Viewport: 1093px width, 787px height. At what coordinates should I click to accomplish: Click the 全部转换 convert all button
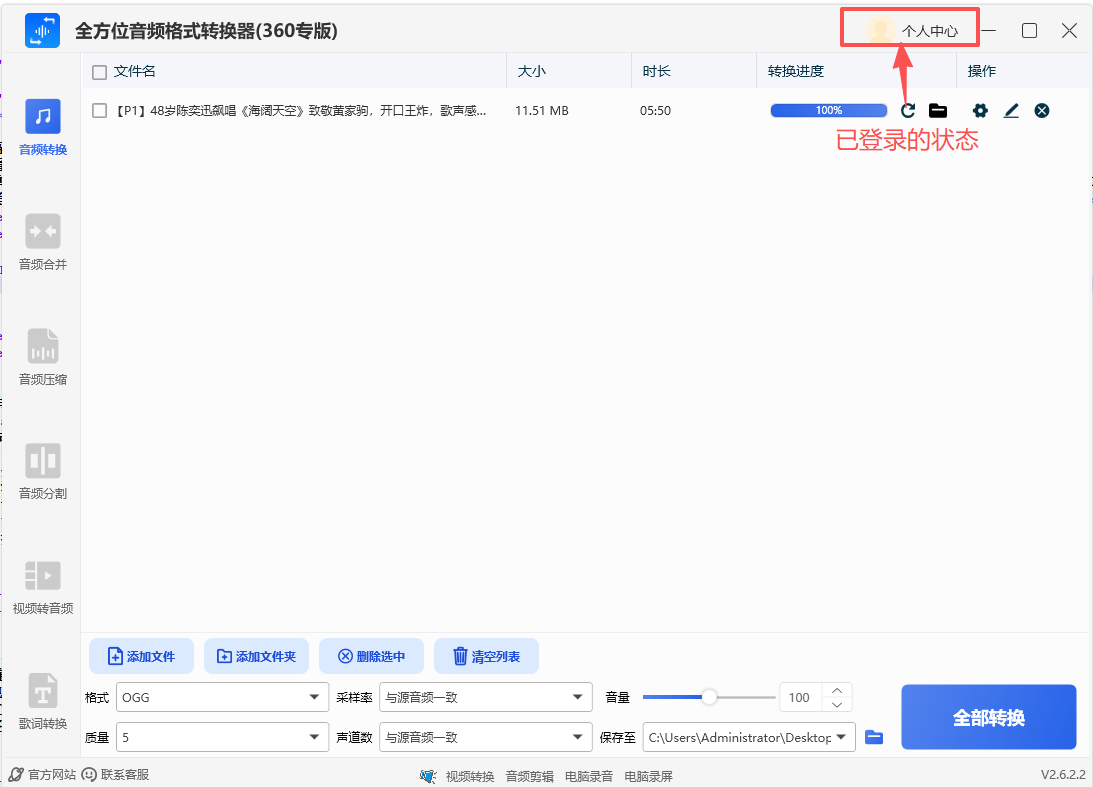tap(988, 718)
